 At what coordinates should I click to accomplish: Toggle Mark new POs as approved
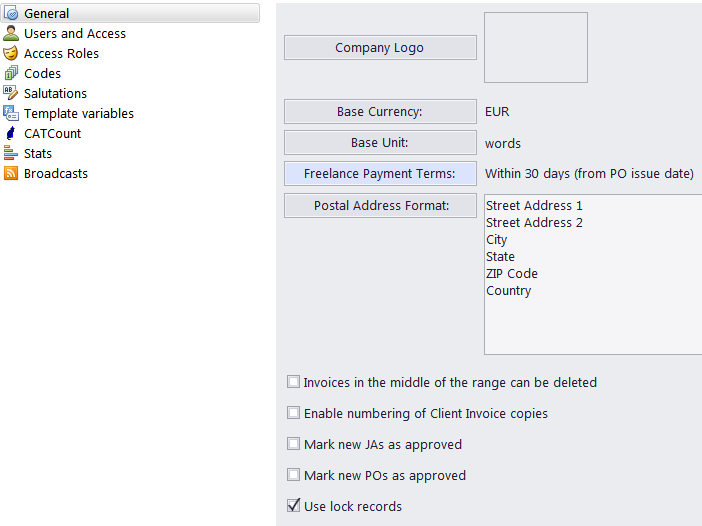coord(294,475)
